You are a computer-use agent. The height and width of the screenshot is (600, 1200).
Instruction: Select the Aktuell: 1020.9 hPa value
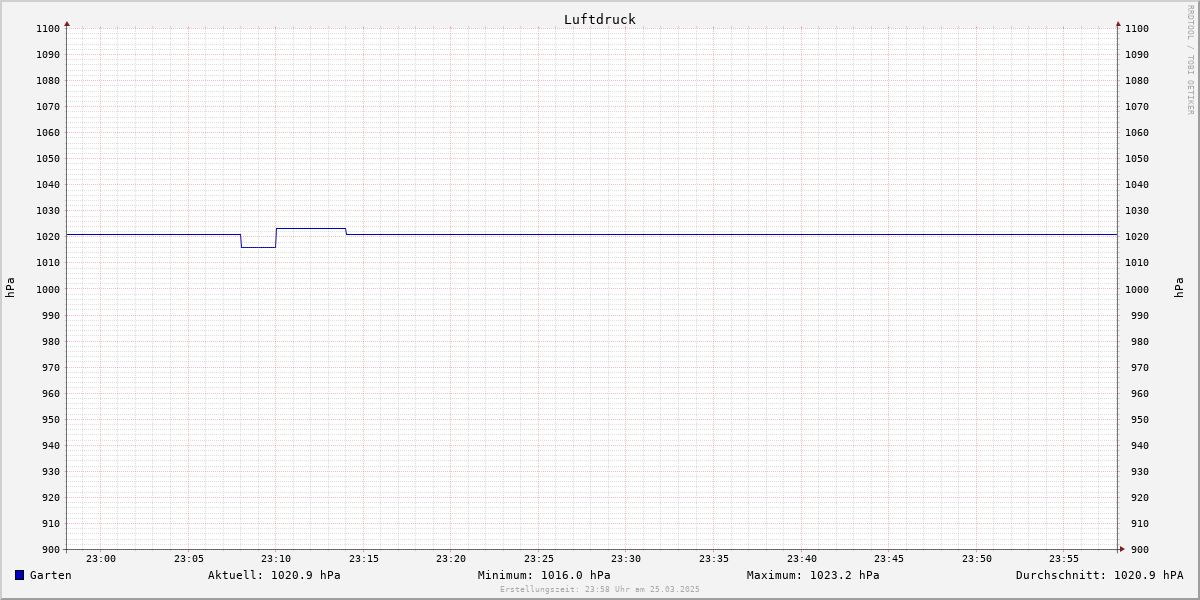[274, 575]
